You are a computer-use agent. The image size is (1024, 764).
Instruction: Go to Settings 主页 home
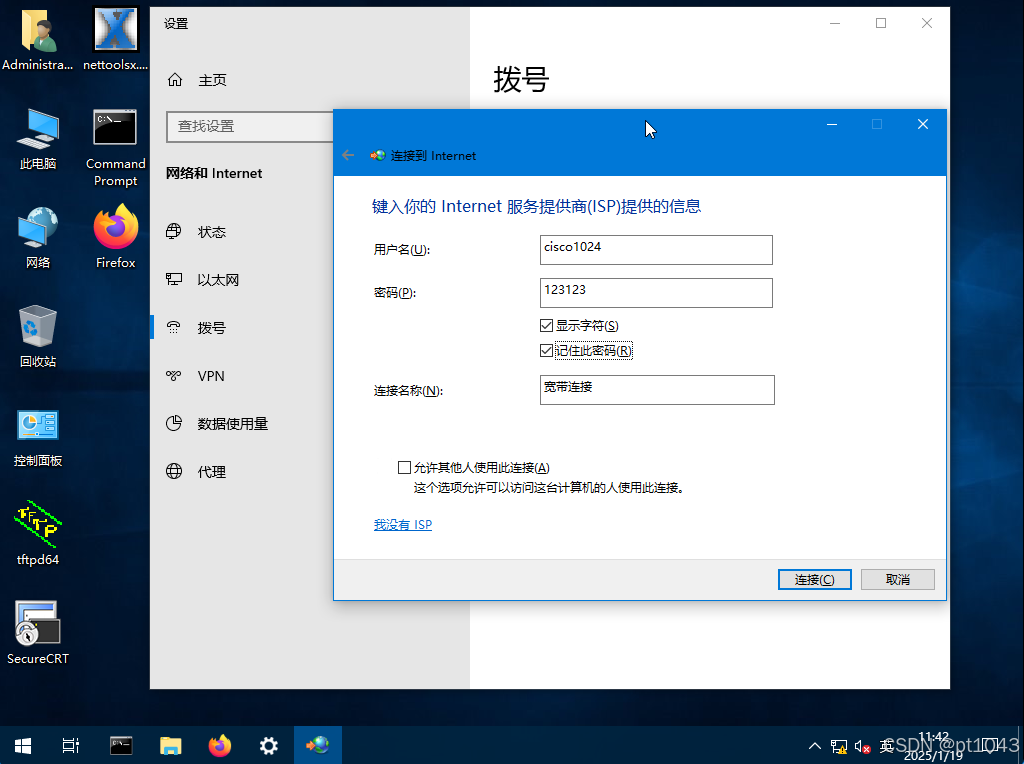point(197,80)
